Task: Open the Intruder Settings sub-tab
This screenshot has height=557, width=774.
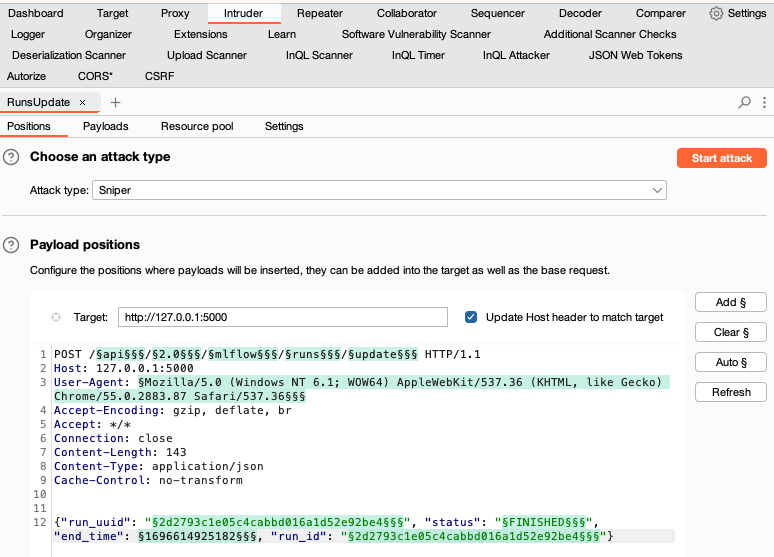Action: (284, 126)
